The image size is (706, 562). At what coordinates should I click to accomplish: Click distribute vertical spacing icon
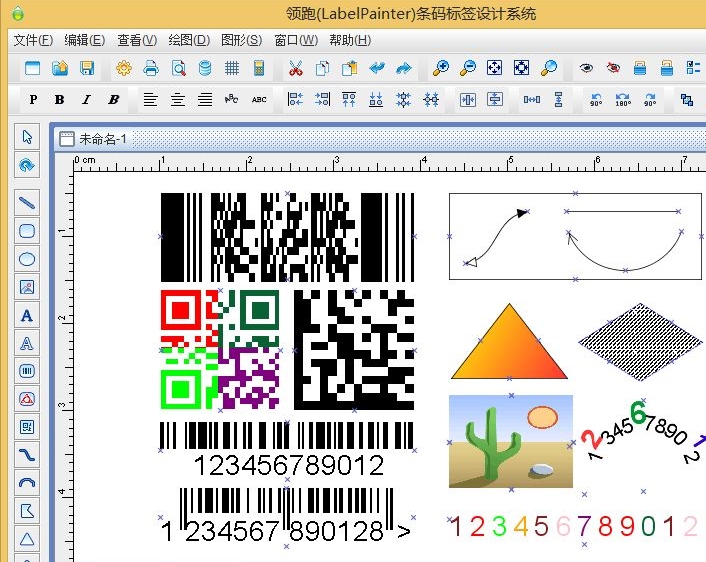[x=558, y=100]
